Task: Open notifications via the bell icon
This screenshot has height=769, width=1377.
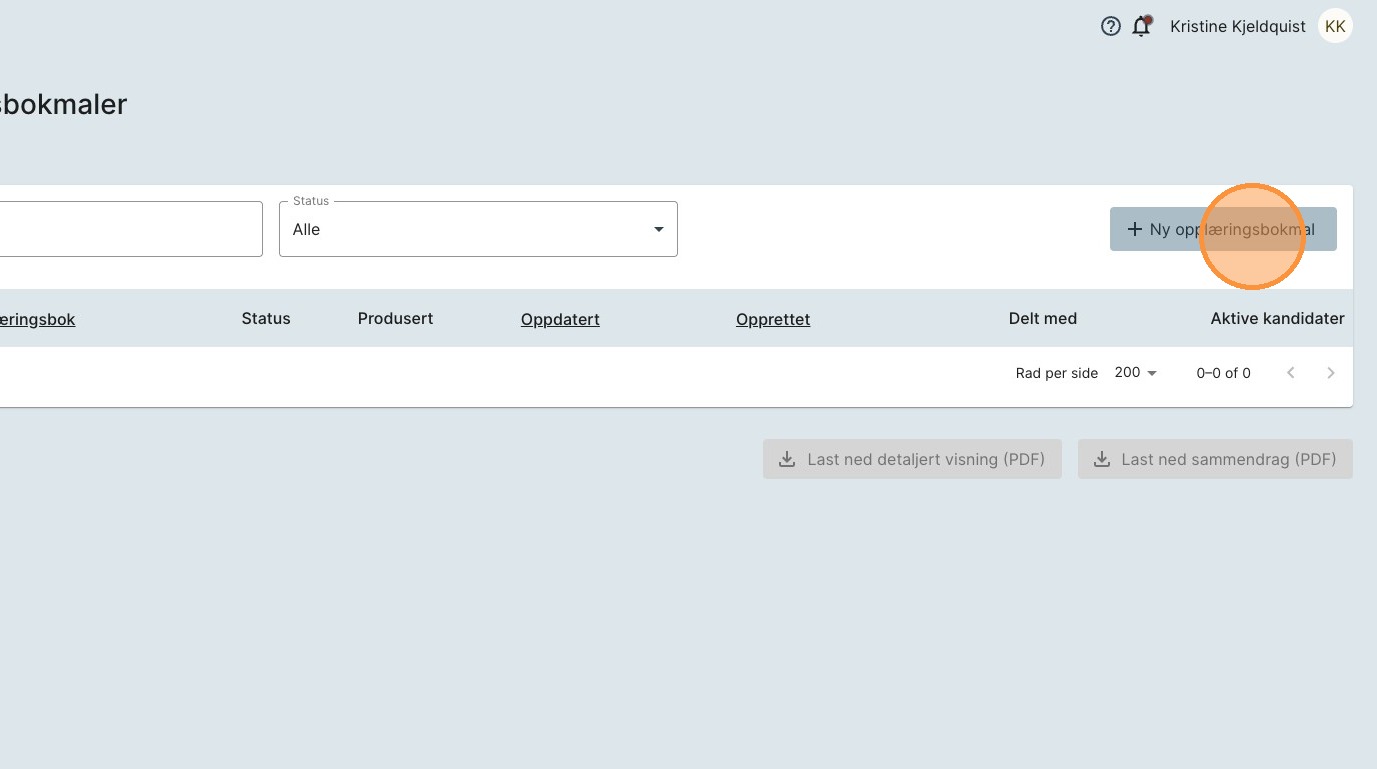Action: [1141, 27]
